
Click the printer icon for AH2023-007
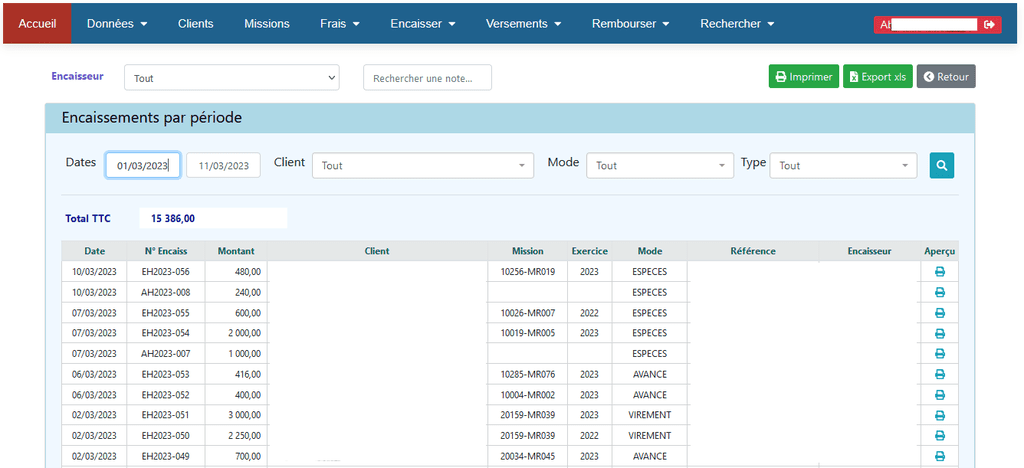(939, 354)
